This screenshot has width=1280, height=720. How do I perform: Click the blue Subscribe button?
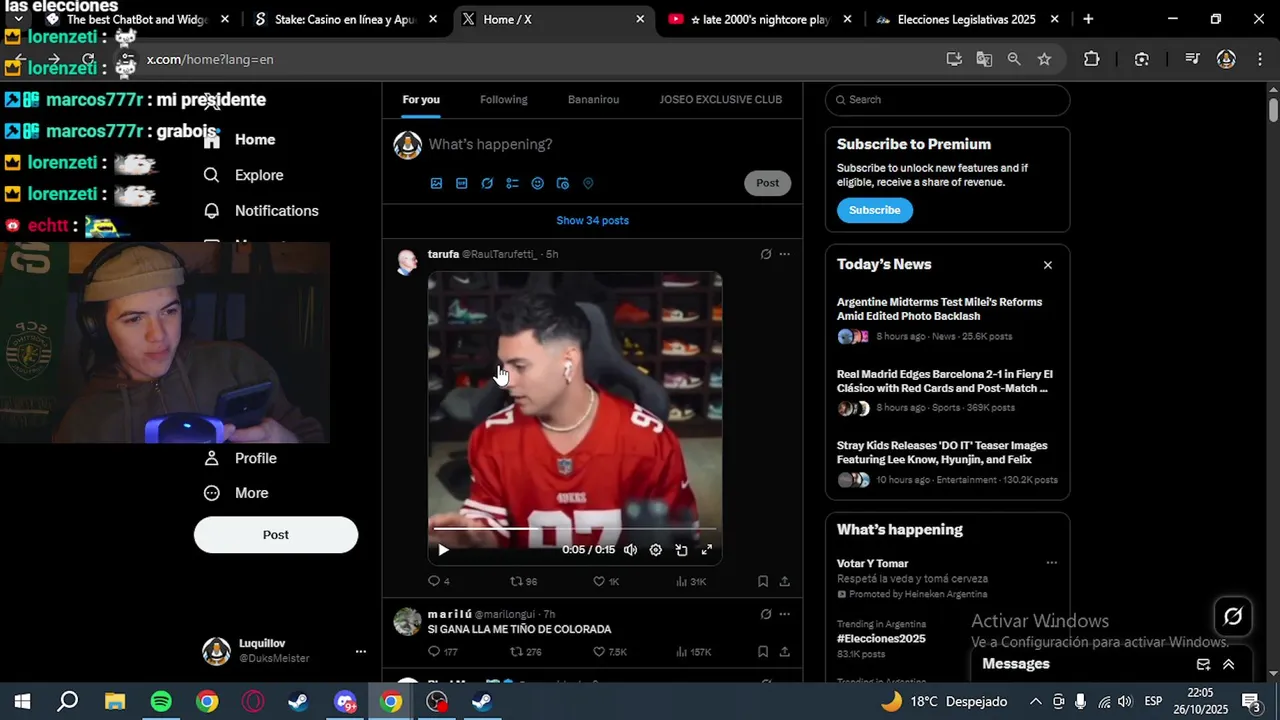(x=875, y=210)
